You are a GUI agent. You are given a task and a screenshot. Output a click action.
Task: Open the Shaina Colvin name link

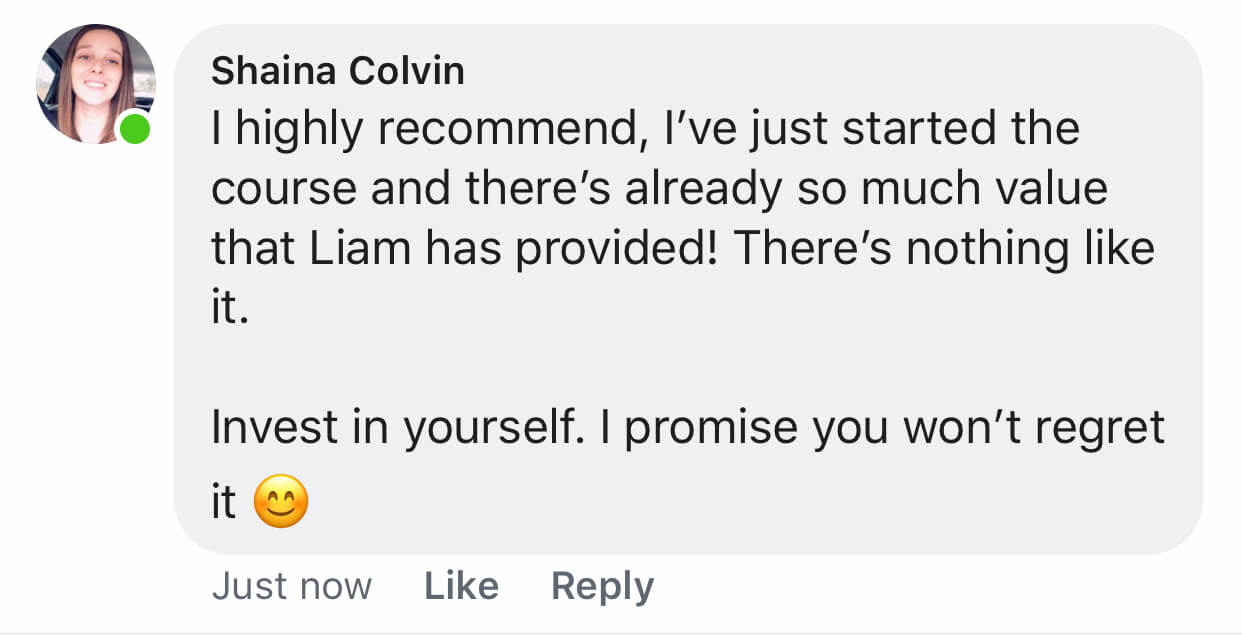pyautogui.click(x=338, y=71)
